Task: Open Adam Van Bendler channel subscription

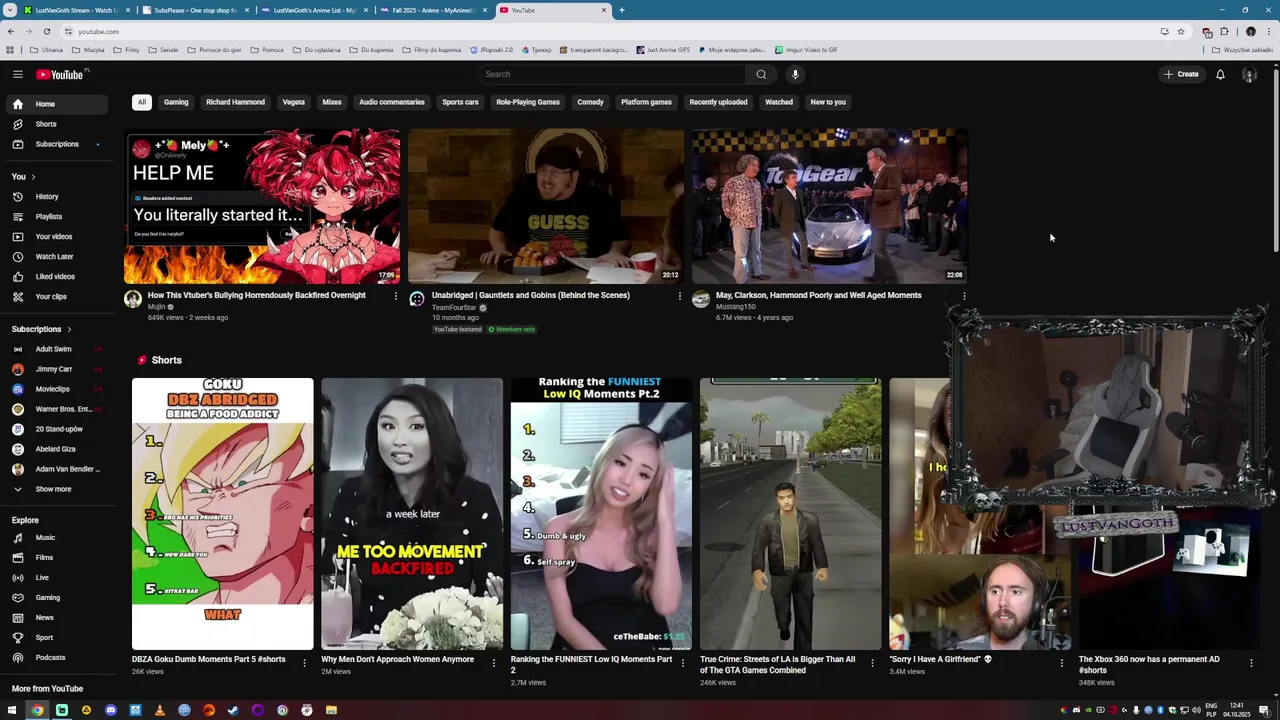Action: [x=58, y=469]
